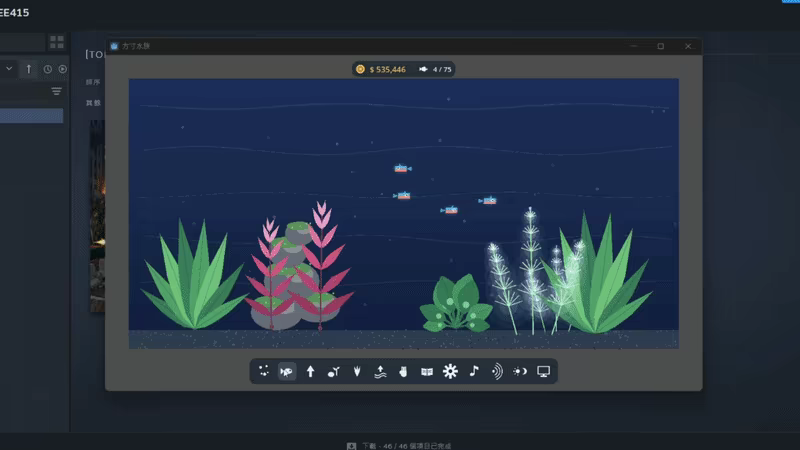Image resolution: width=800 pixels, height=450 pixels.
Task: Open the open-book icon in aquarium toolbar
Action: (x=427, y=372)
